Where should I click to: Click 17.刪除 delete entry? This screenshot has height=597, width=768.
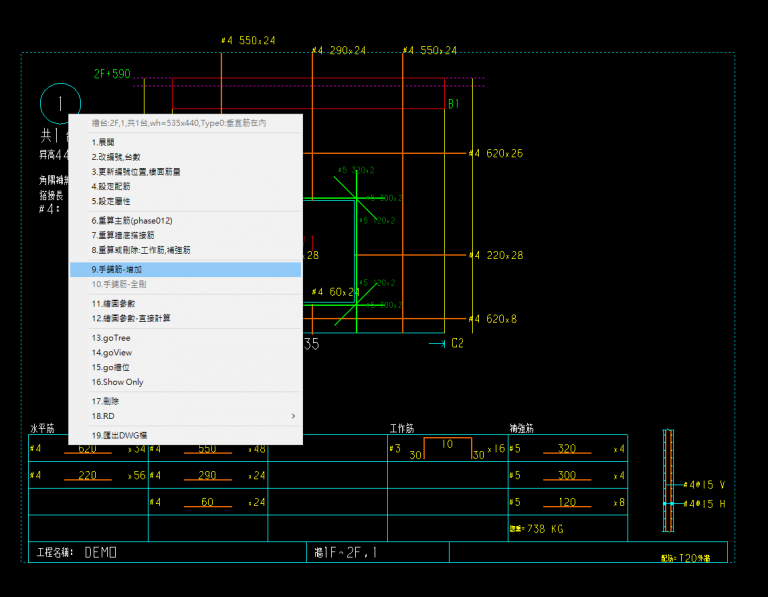186,401
